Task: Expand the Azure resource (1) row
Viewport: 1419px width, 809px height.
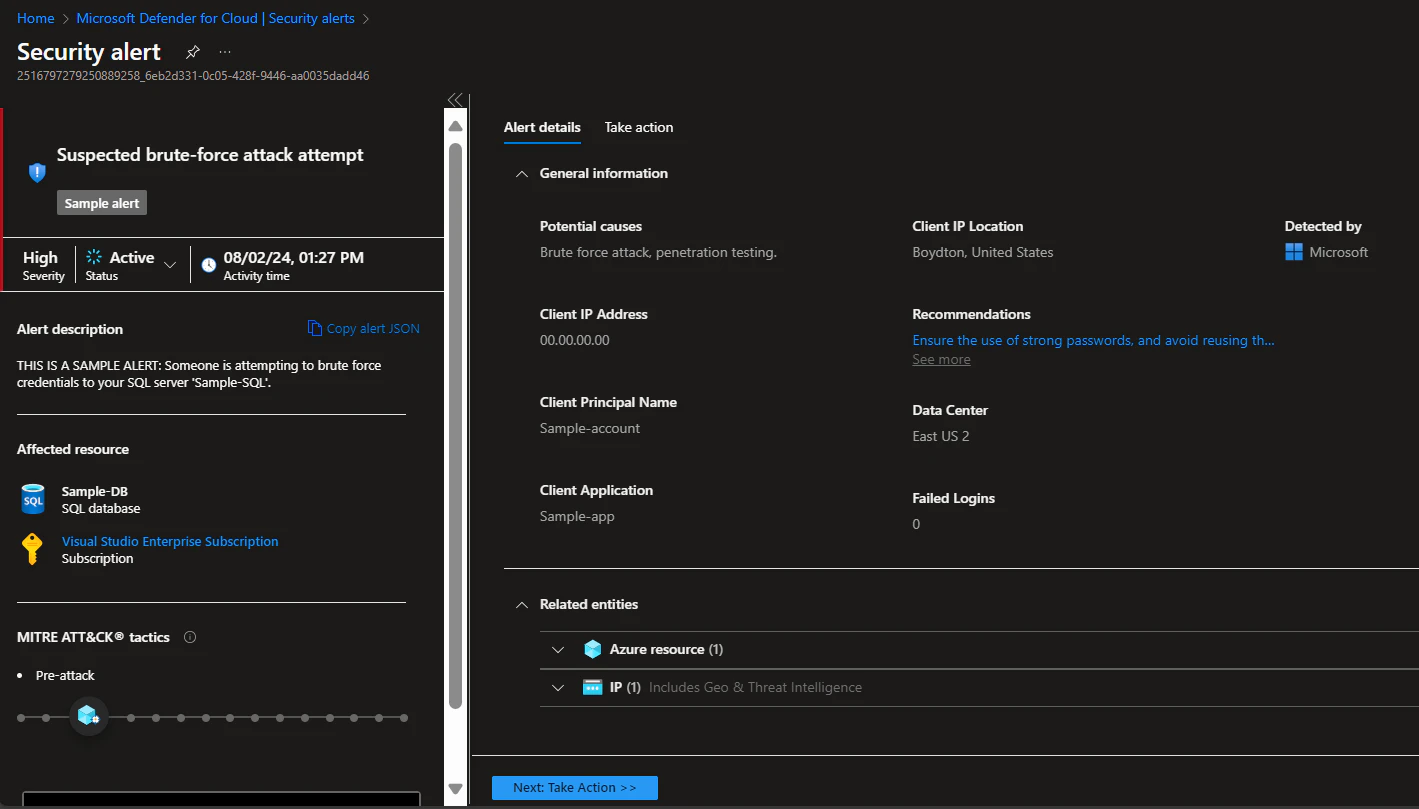Action: 558,649
